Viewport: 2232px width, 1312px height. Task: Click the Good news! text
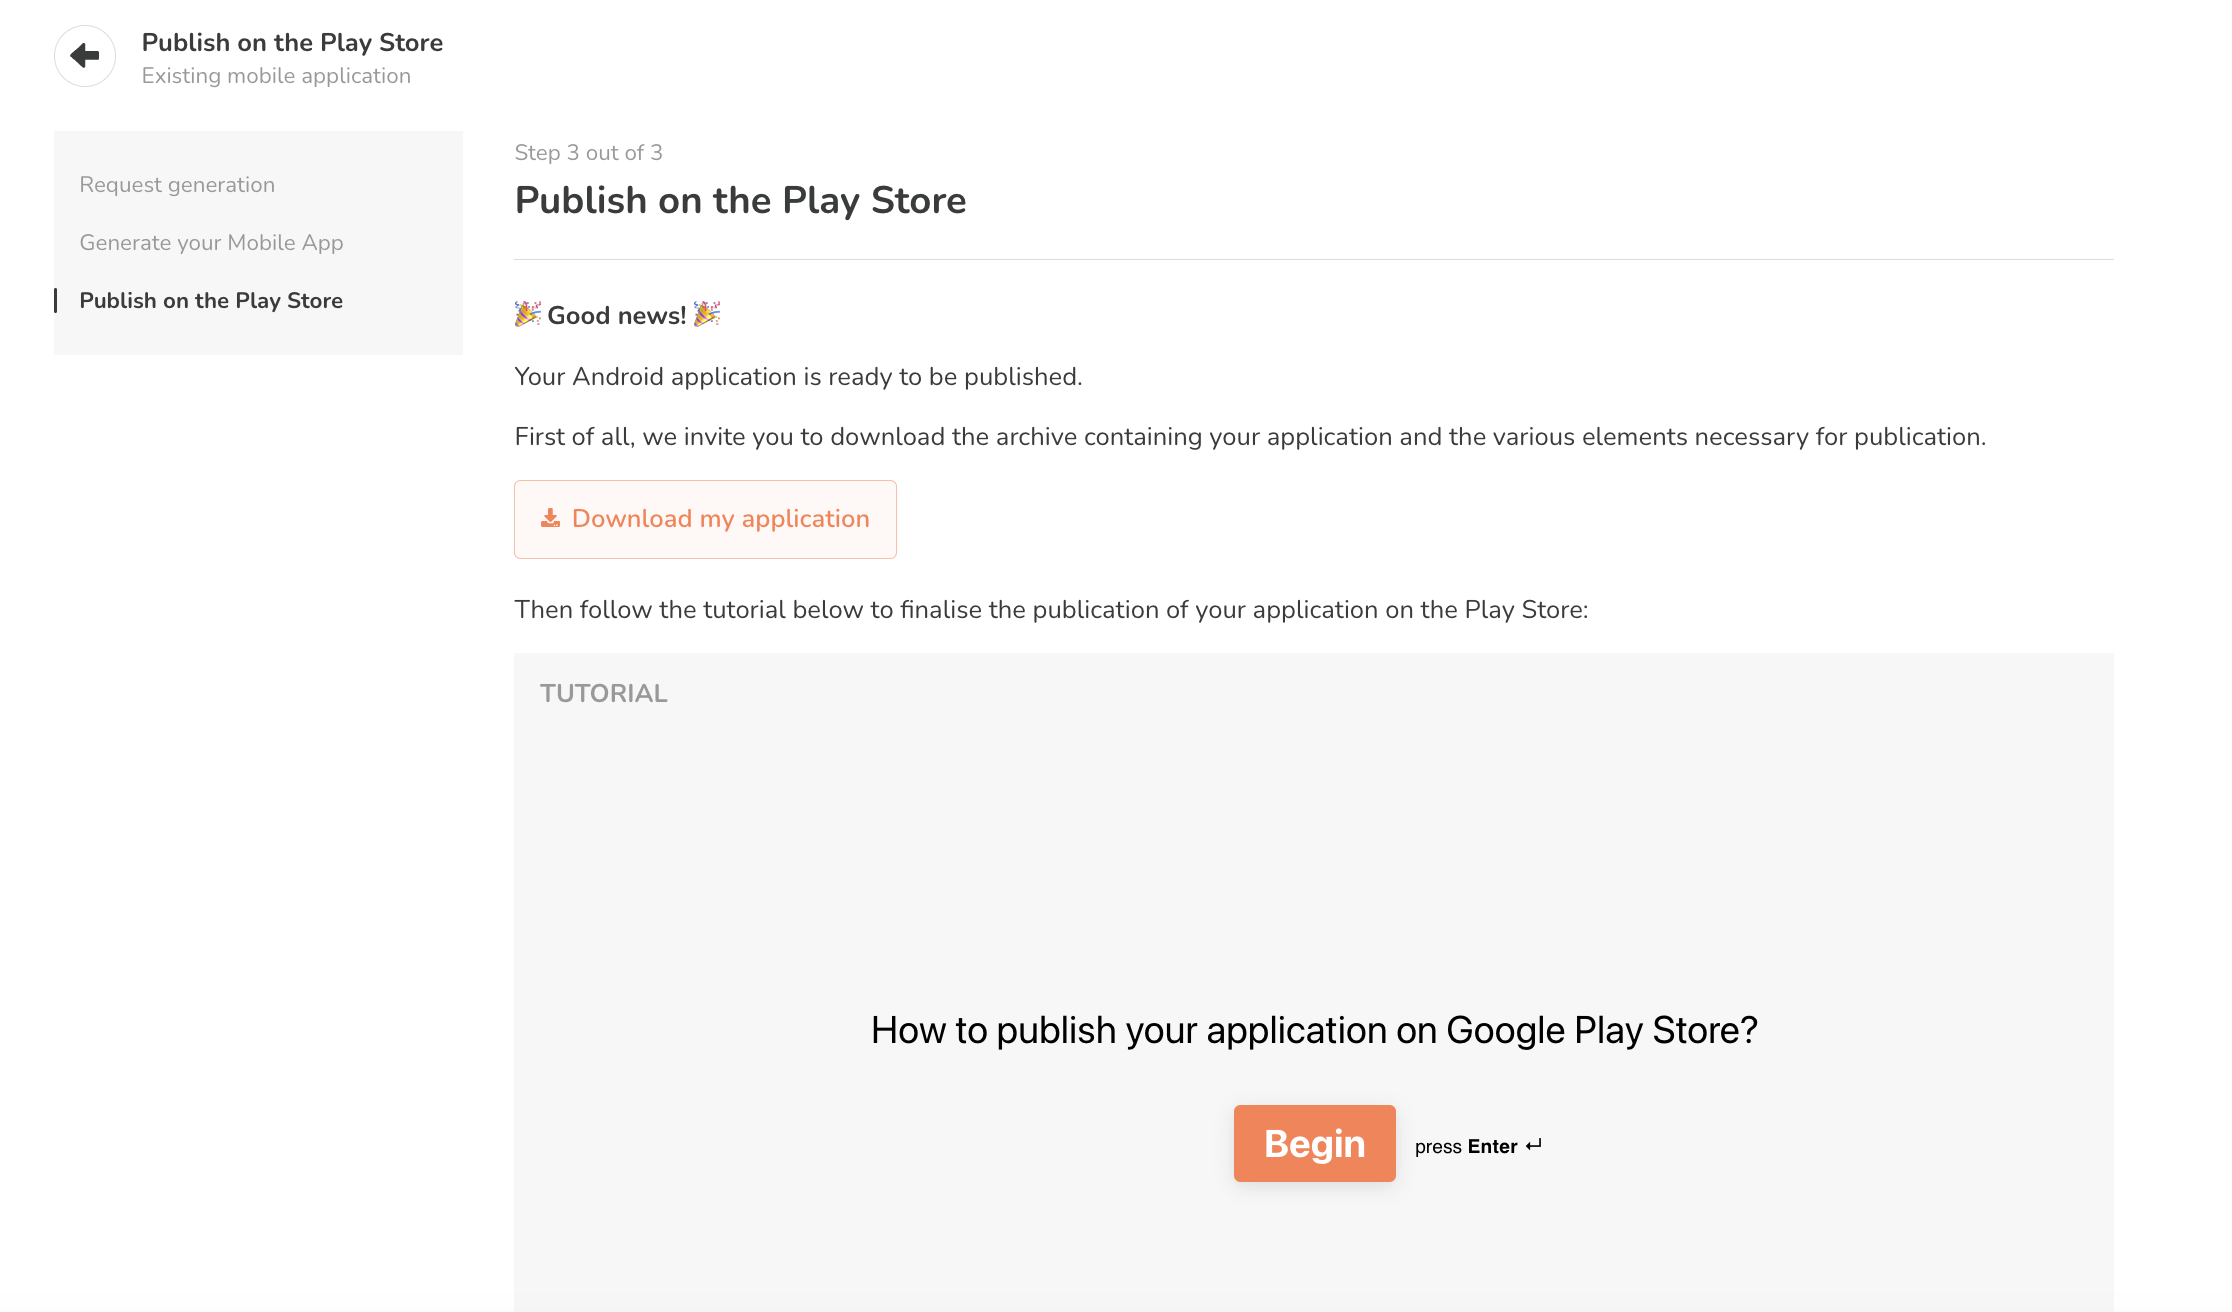coord(617,316)
